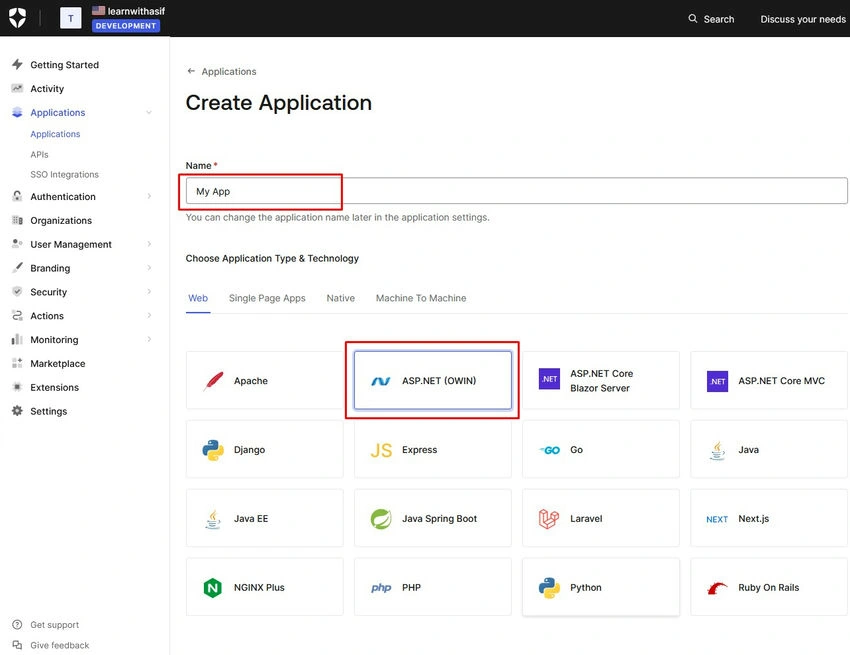Image resolution: width=850 pixels, height=655 pixels.
Task: Open the tenant avatar T icon
Action: pyautogui.click(x=70, y=18)
